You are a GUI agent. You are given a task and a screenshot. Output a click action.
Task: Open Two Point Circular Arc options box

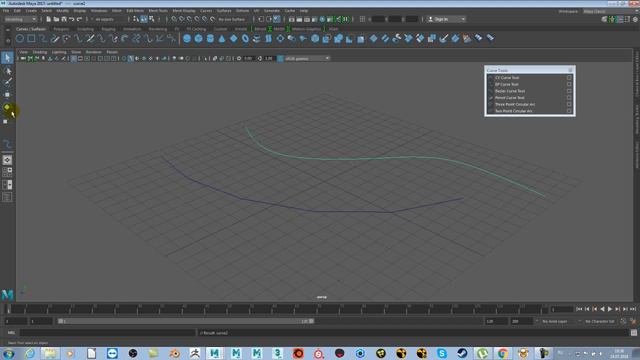click(x=569, y=111)
